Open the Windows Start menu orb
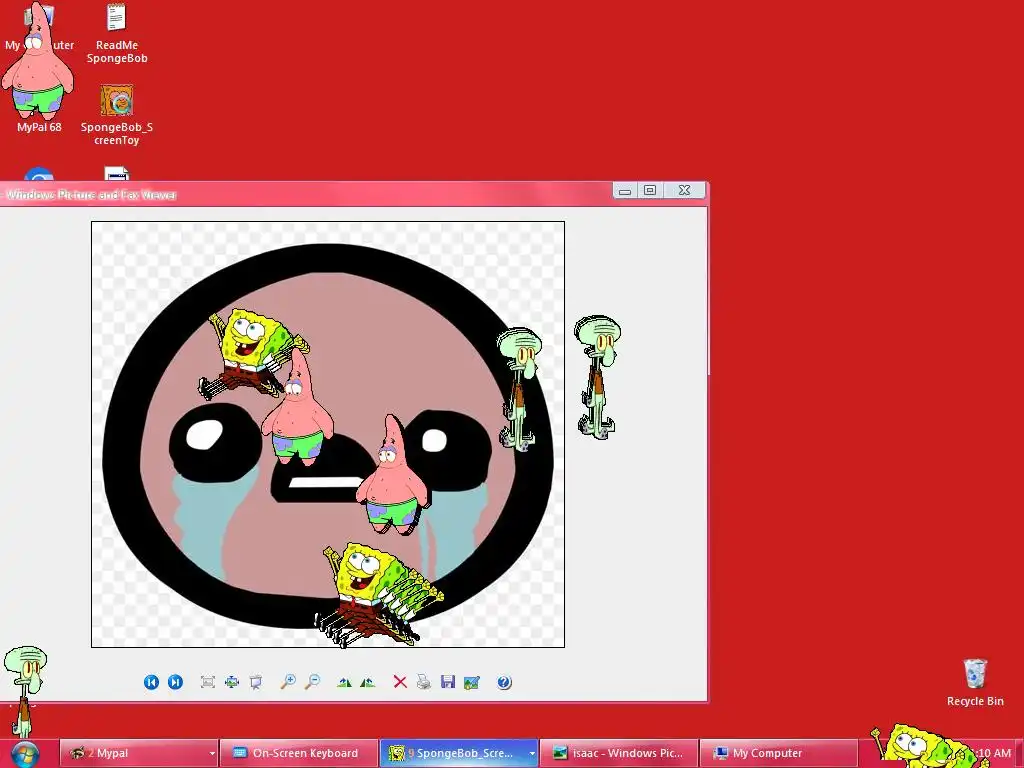 pyautogui.click(x=25, y=754)
